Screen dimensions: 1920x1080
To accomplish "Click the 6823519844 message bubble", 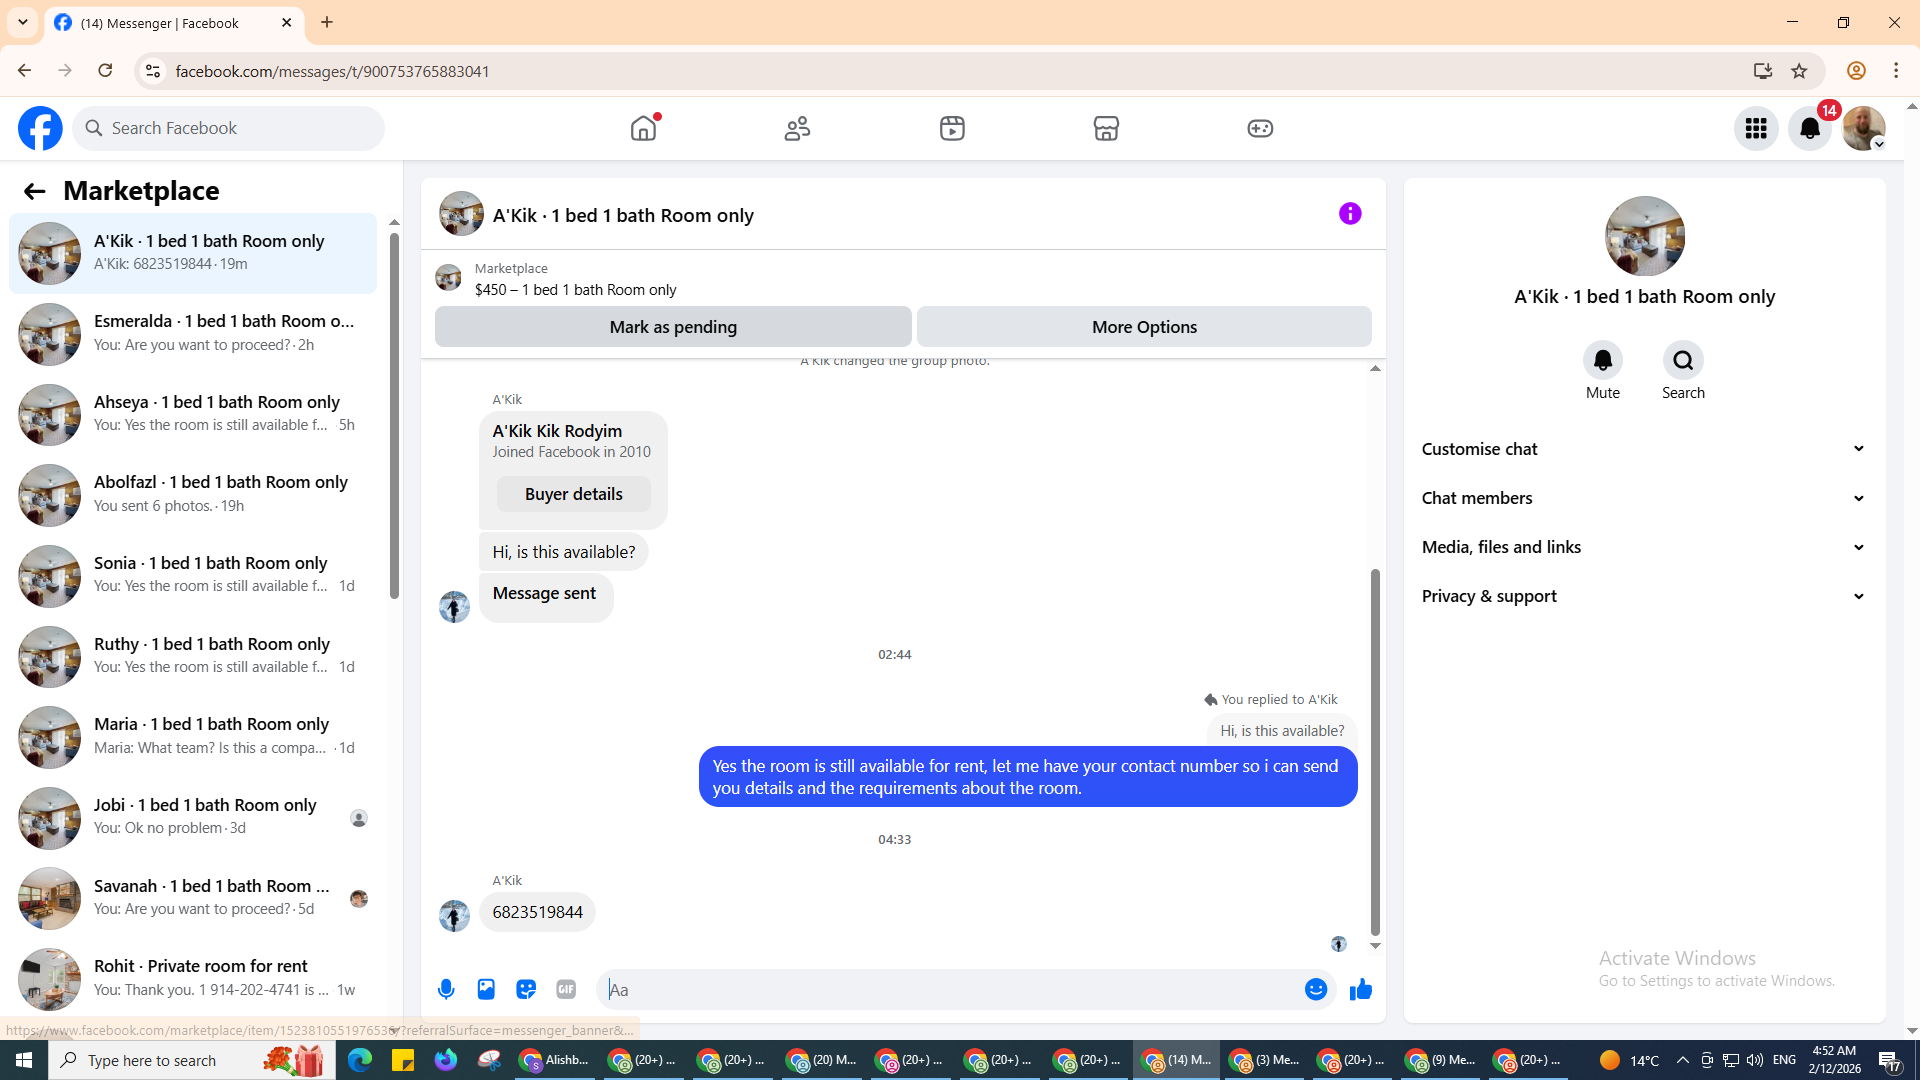I will point(537,912).
